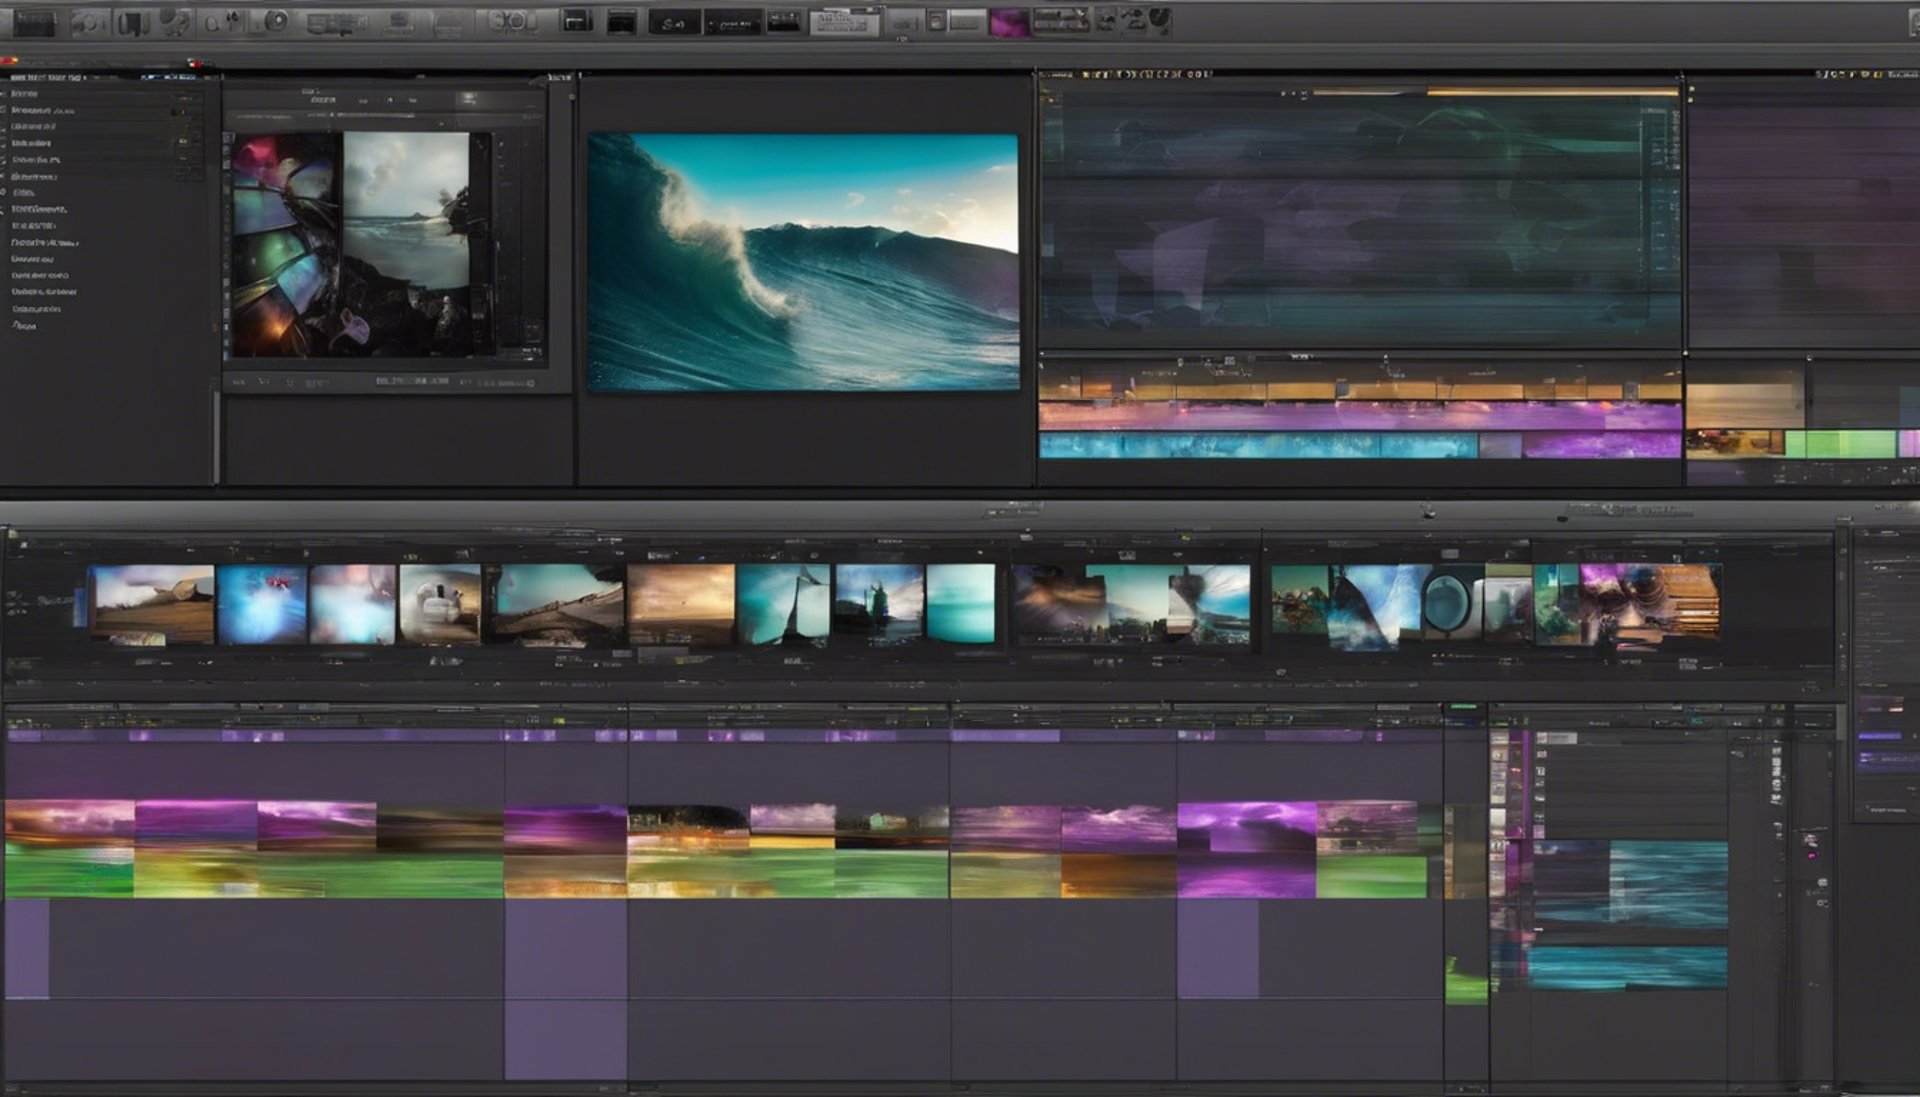Select the plain teal sea thumbnail in filmstrip
1920x1097 pixels.
click(960, 603)
